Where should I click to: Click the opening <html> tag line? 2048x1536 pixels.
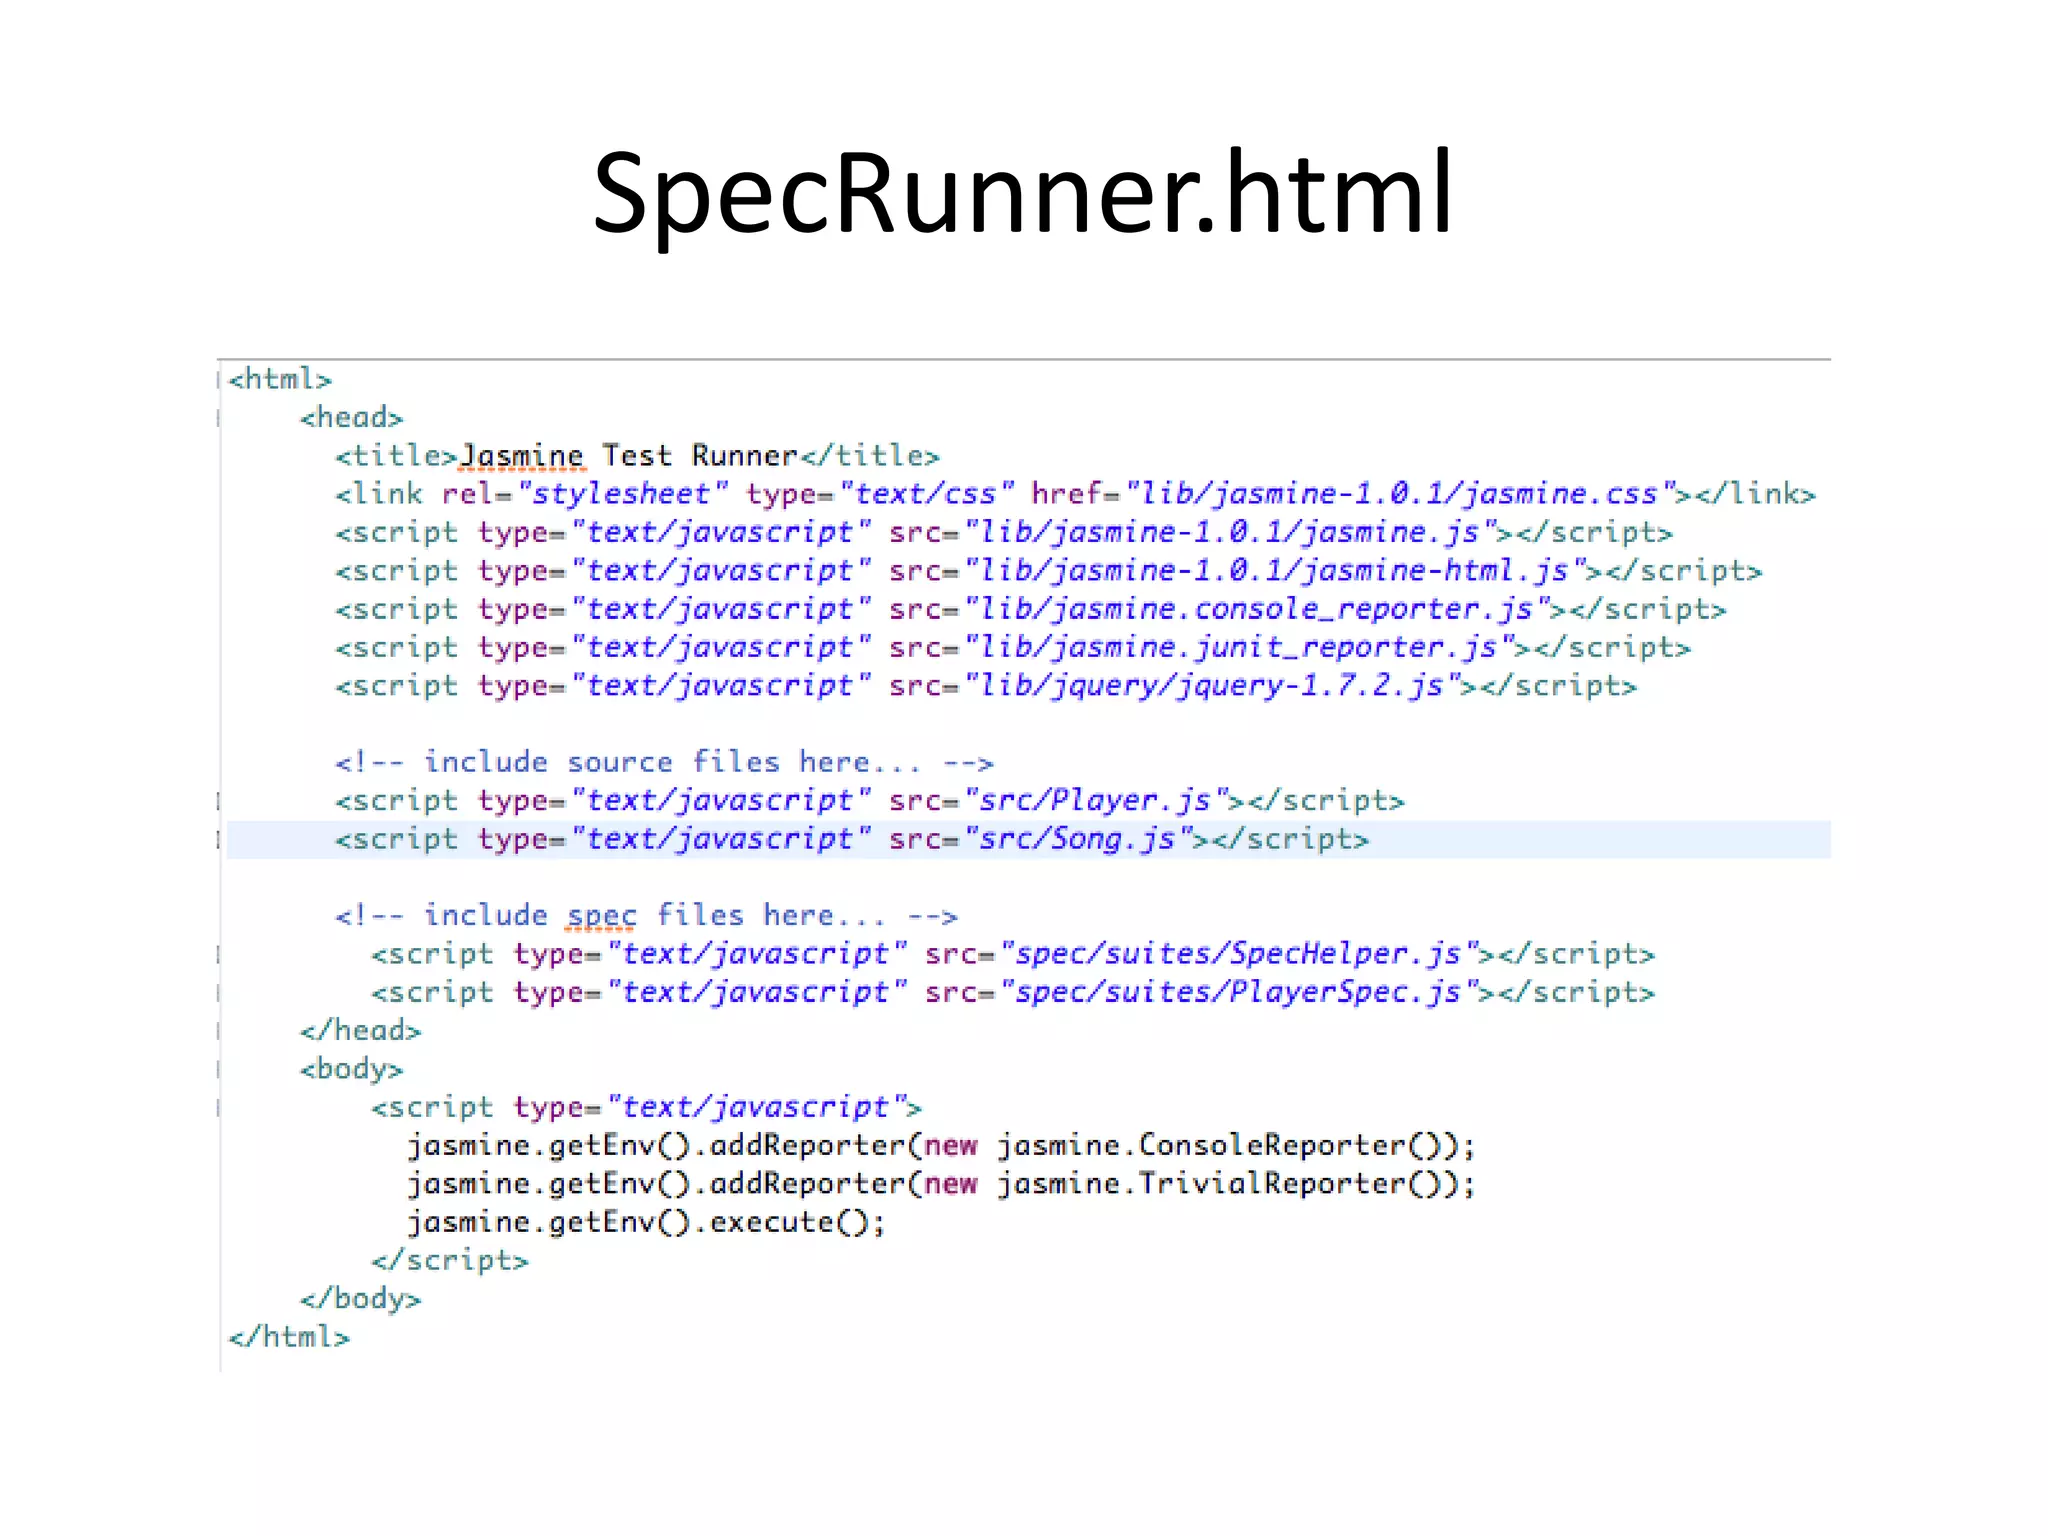(x=280, y=380)
